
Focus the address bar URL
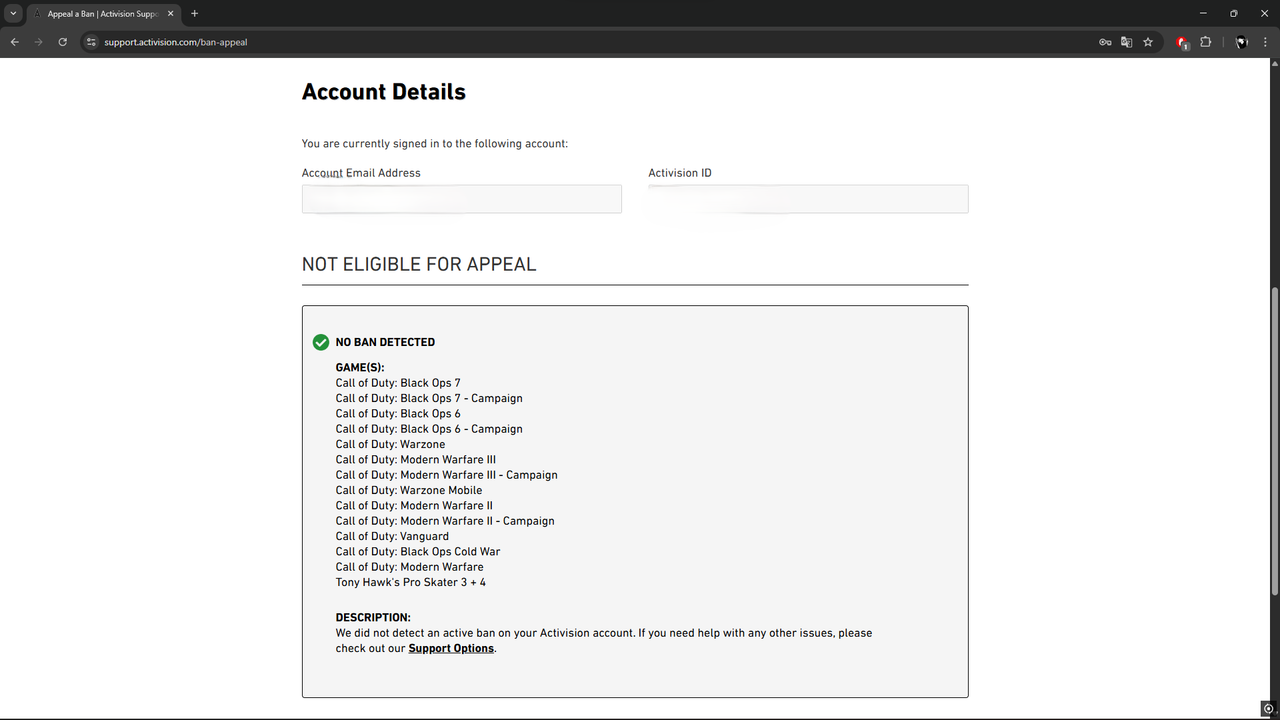point(176,43)
